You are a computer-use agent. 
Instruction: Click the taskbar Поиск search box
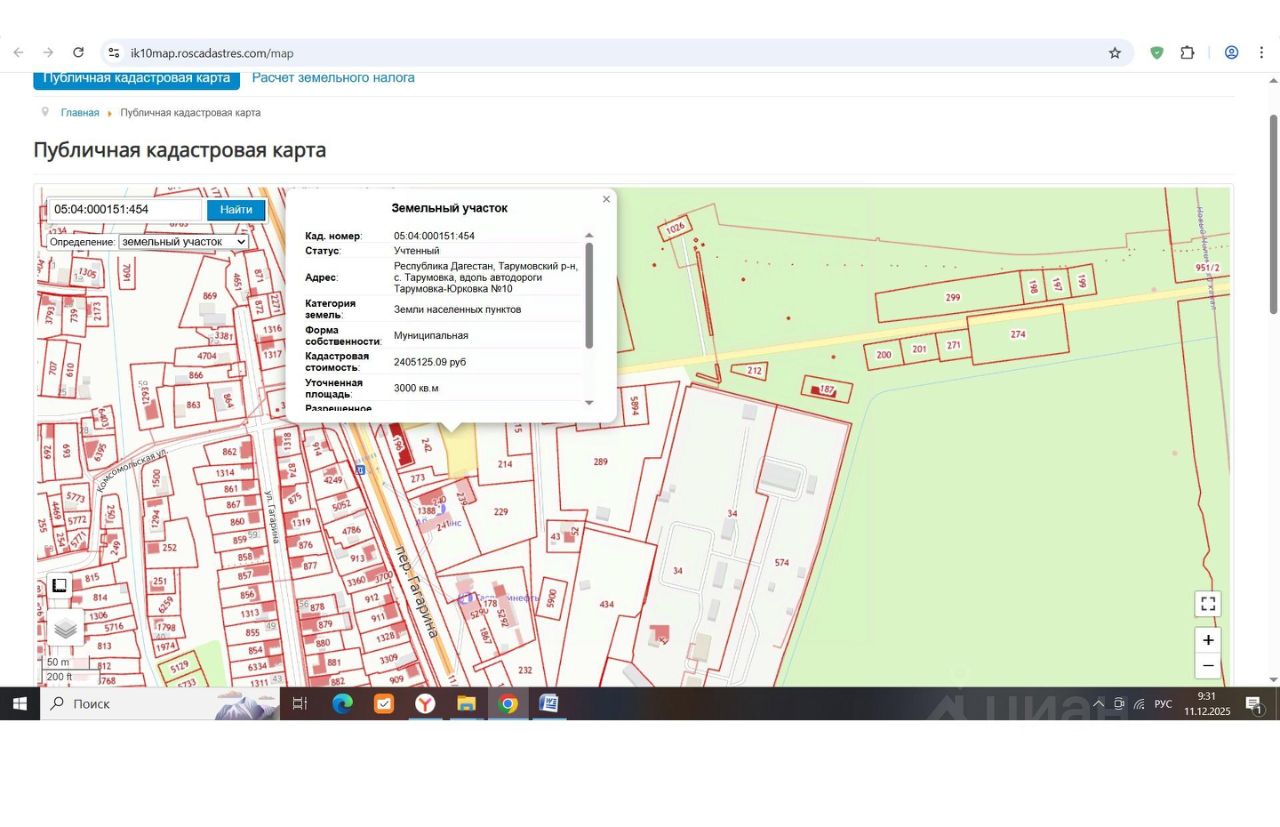pyautogui.click(x=160, y=704)
